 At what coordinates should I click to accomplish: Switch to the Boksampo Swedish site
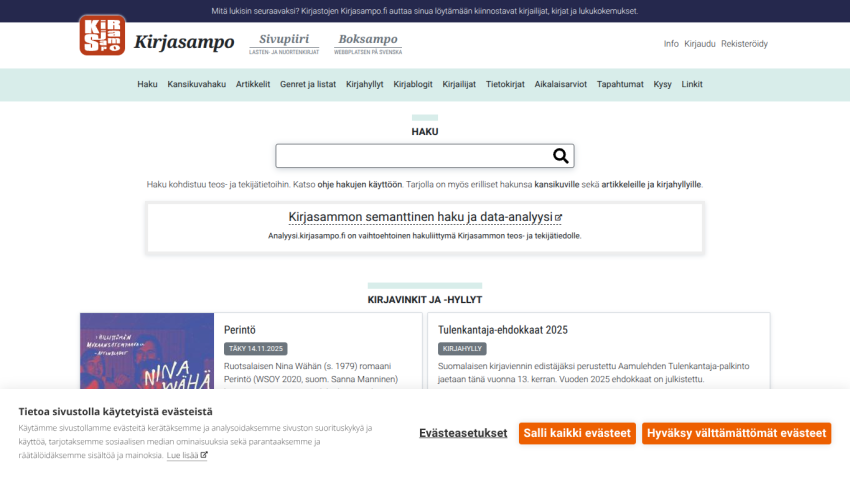point(368,43)
